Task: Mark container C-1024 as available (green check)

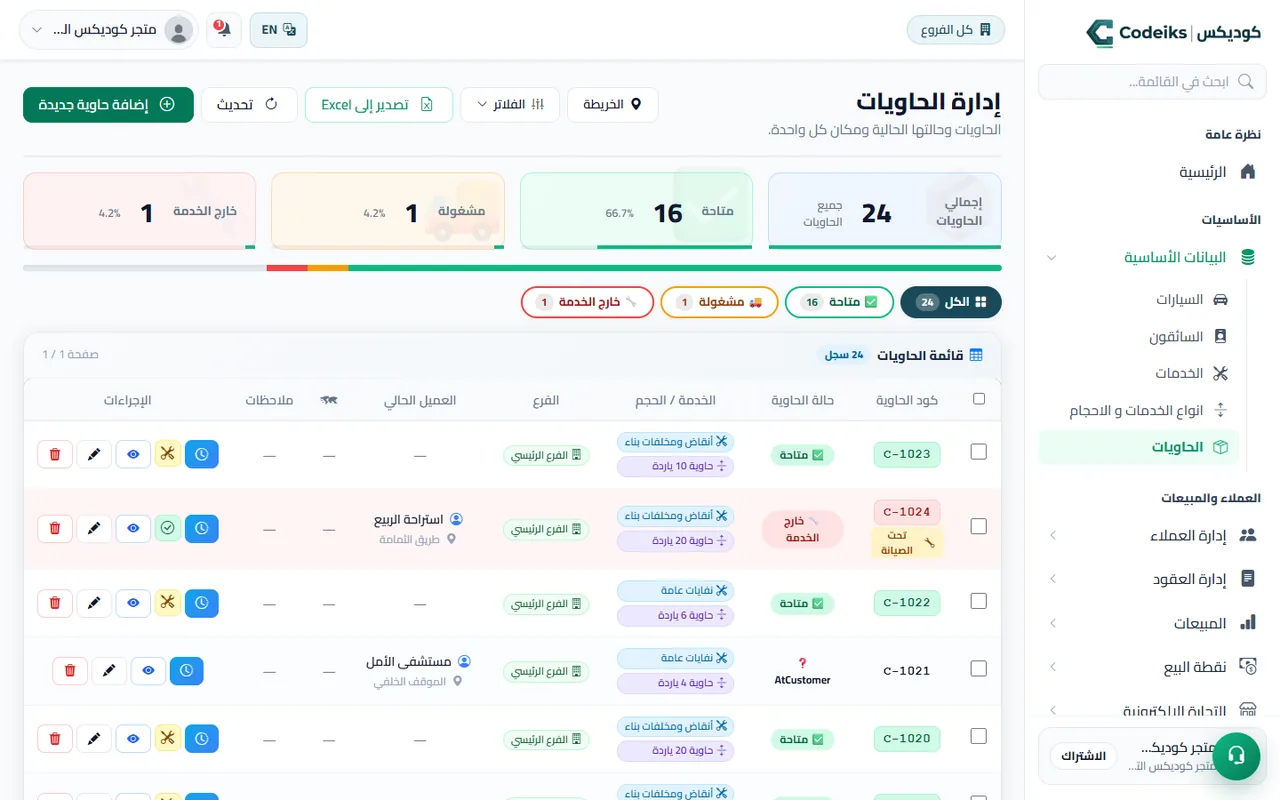Action: click(x=167, y=528)
